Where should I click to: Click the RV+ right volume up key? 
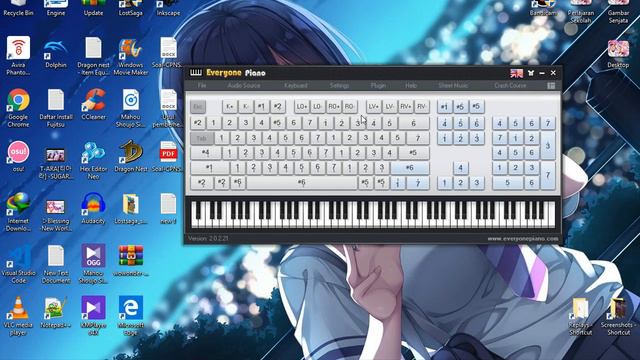tap(405, 107)
